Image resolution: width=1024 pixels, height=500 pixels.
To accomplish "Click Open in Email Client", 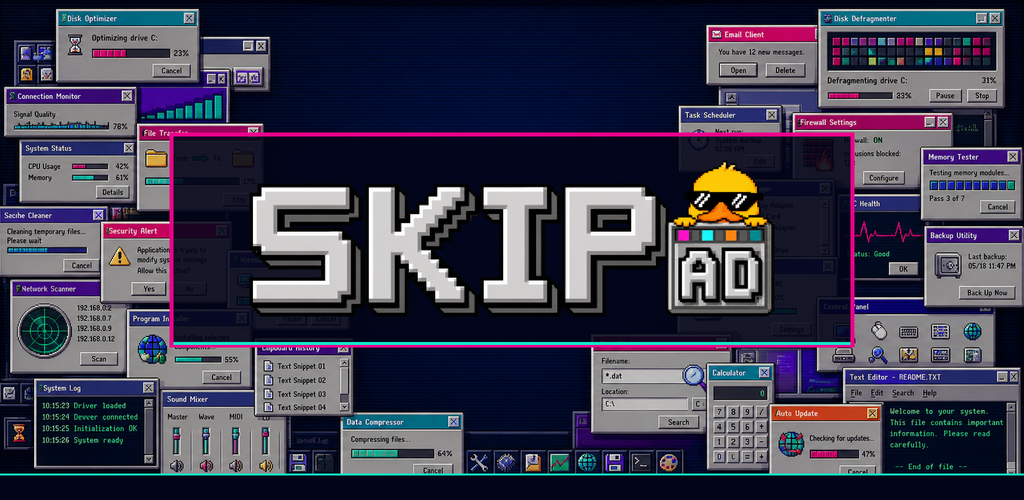I will pos(739,70).
